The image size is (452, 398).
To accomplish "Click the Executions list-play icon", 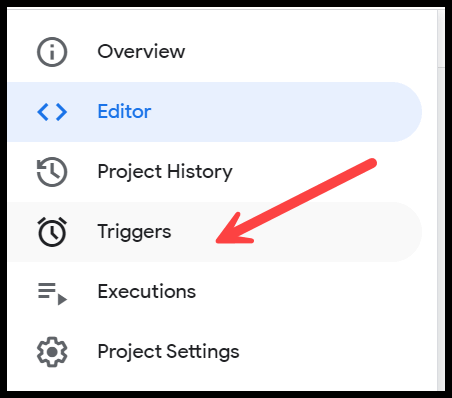I will [53, 294].
